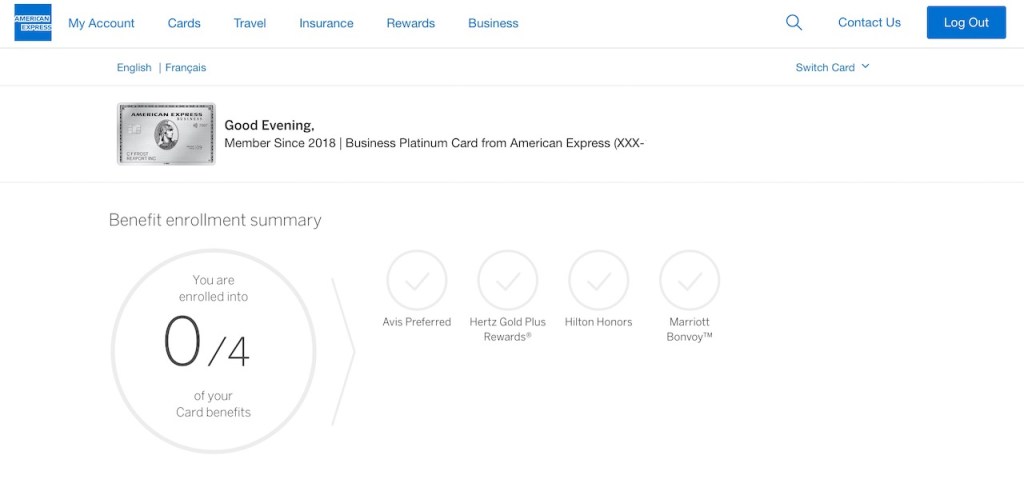Open the Insurance menu
Viewport: 1024px width, 495px height.
(x=326, y=23)
